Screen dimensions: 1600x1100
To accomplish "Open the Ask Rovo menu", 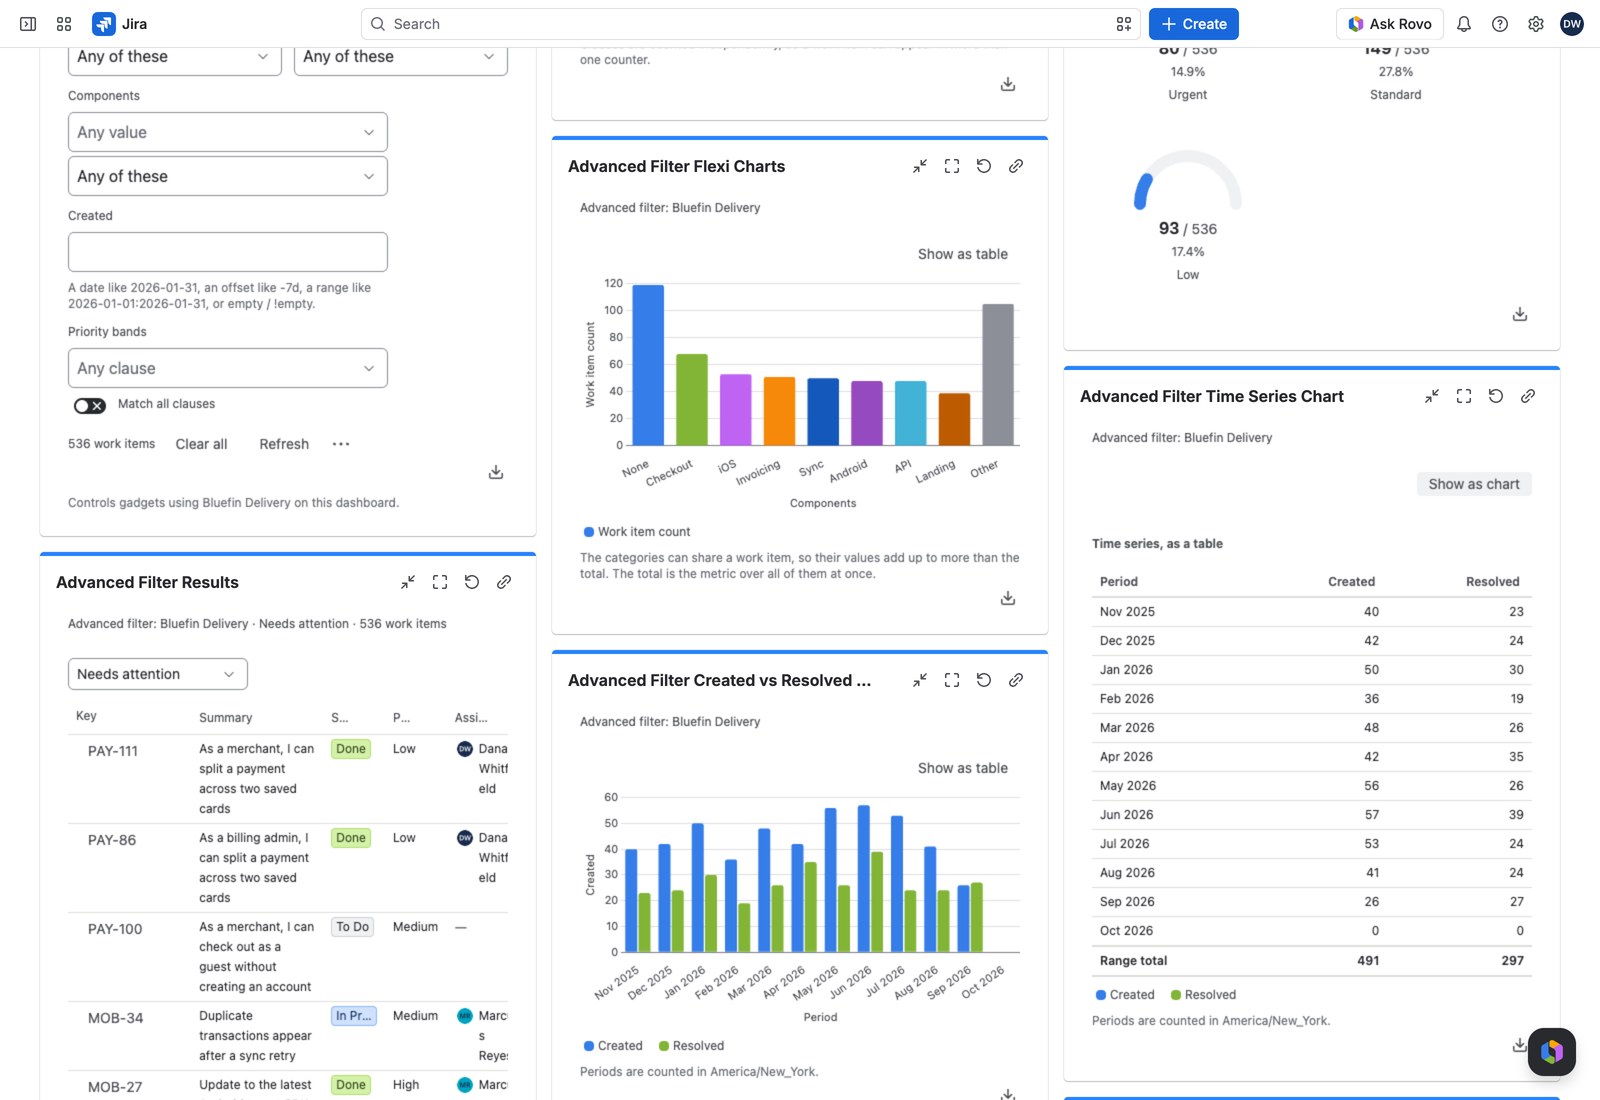I will click(1390, 24).
